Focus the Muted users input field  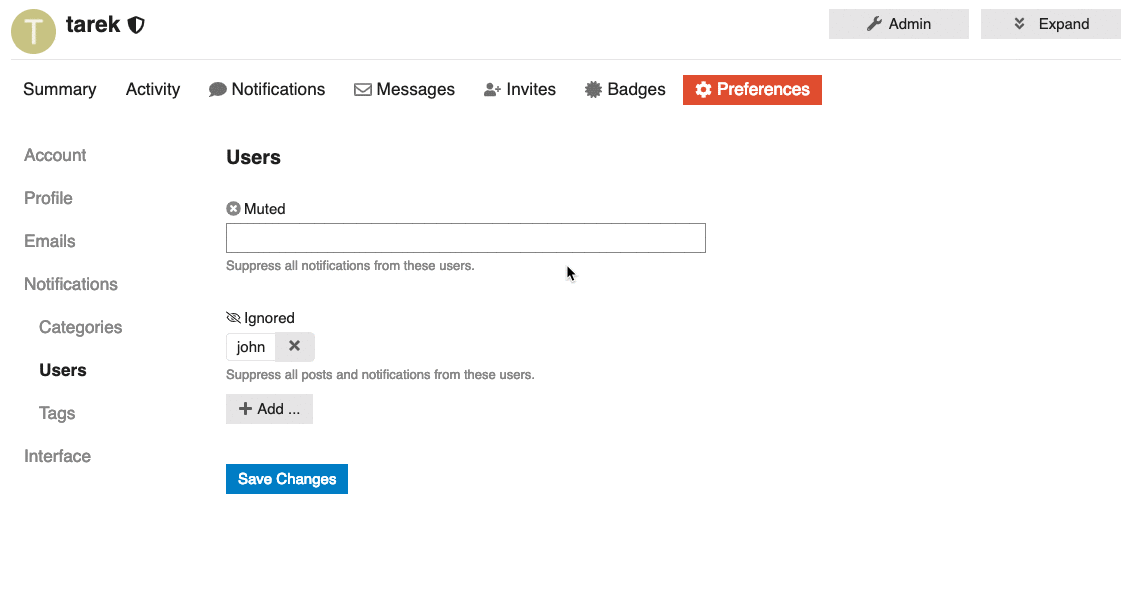tap(465, 238)
